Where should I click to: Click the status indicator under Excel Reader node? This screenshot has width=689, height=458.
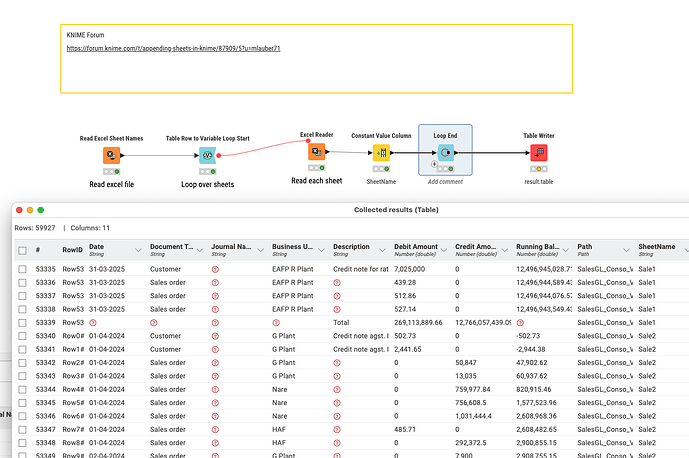pyautogui.click(x=316, y=168)
